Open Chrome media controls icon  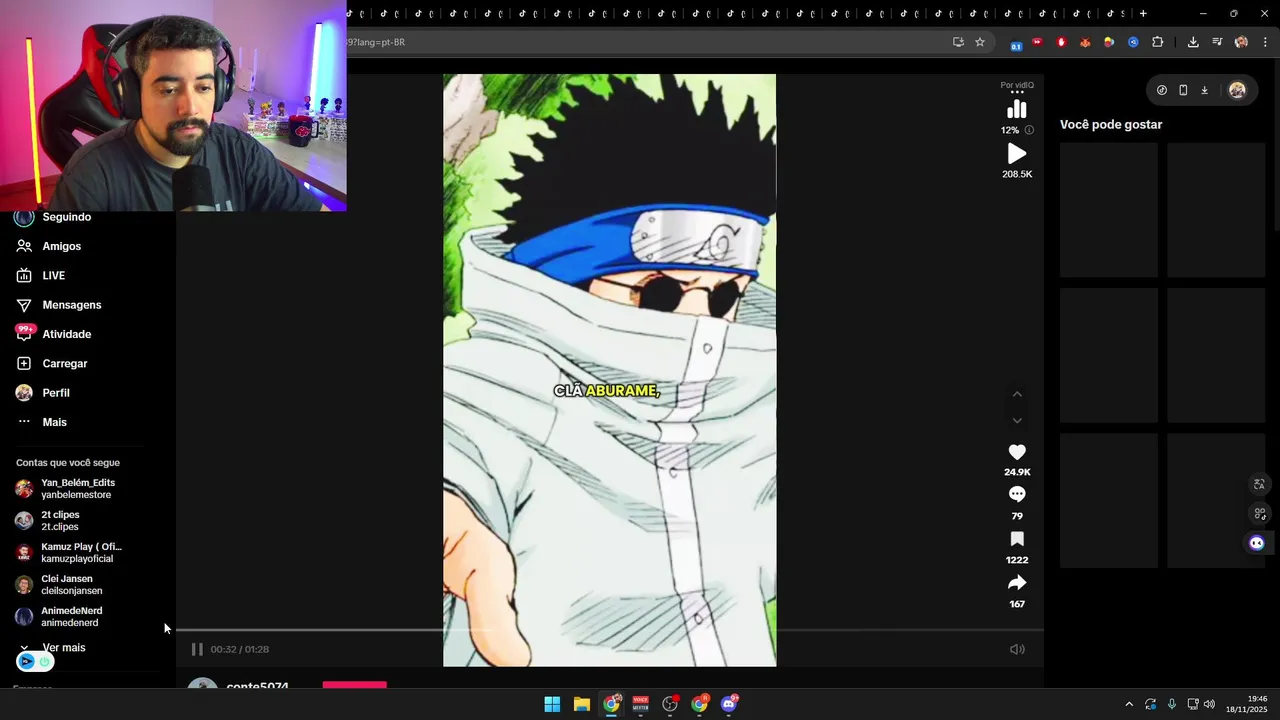coord(1217,42)
